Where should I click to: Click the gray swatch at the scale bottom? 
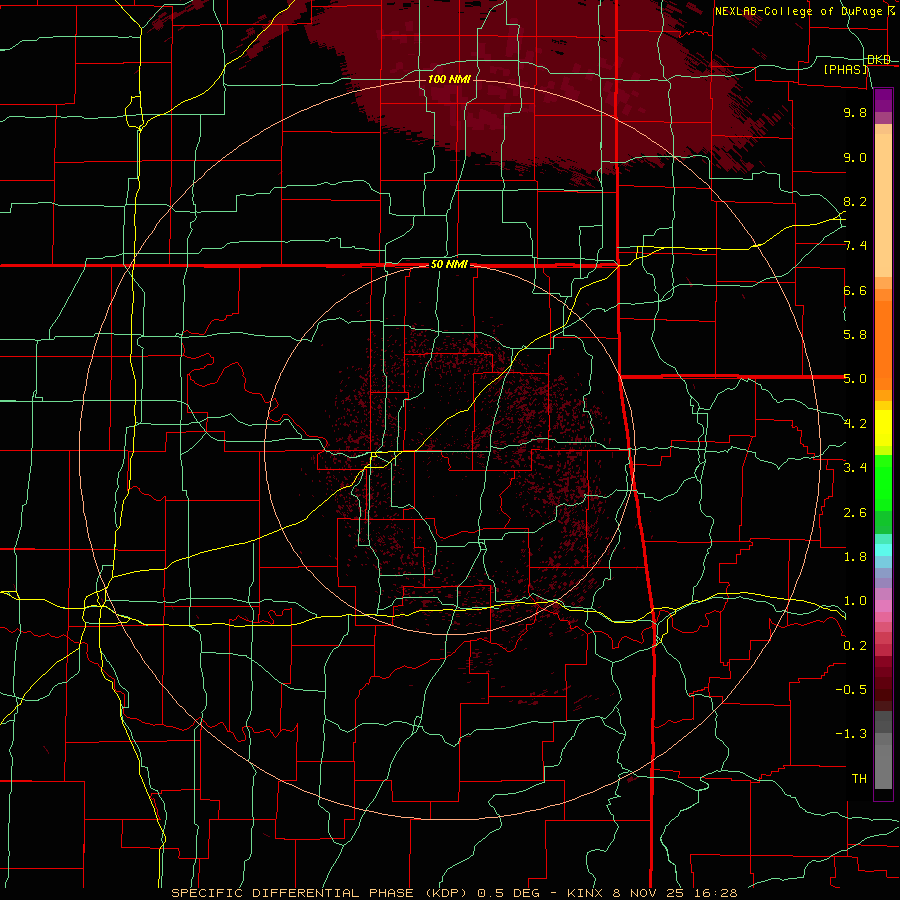(x=883, y=766)
